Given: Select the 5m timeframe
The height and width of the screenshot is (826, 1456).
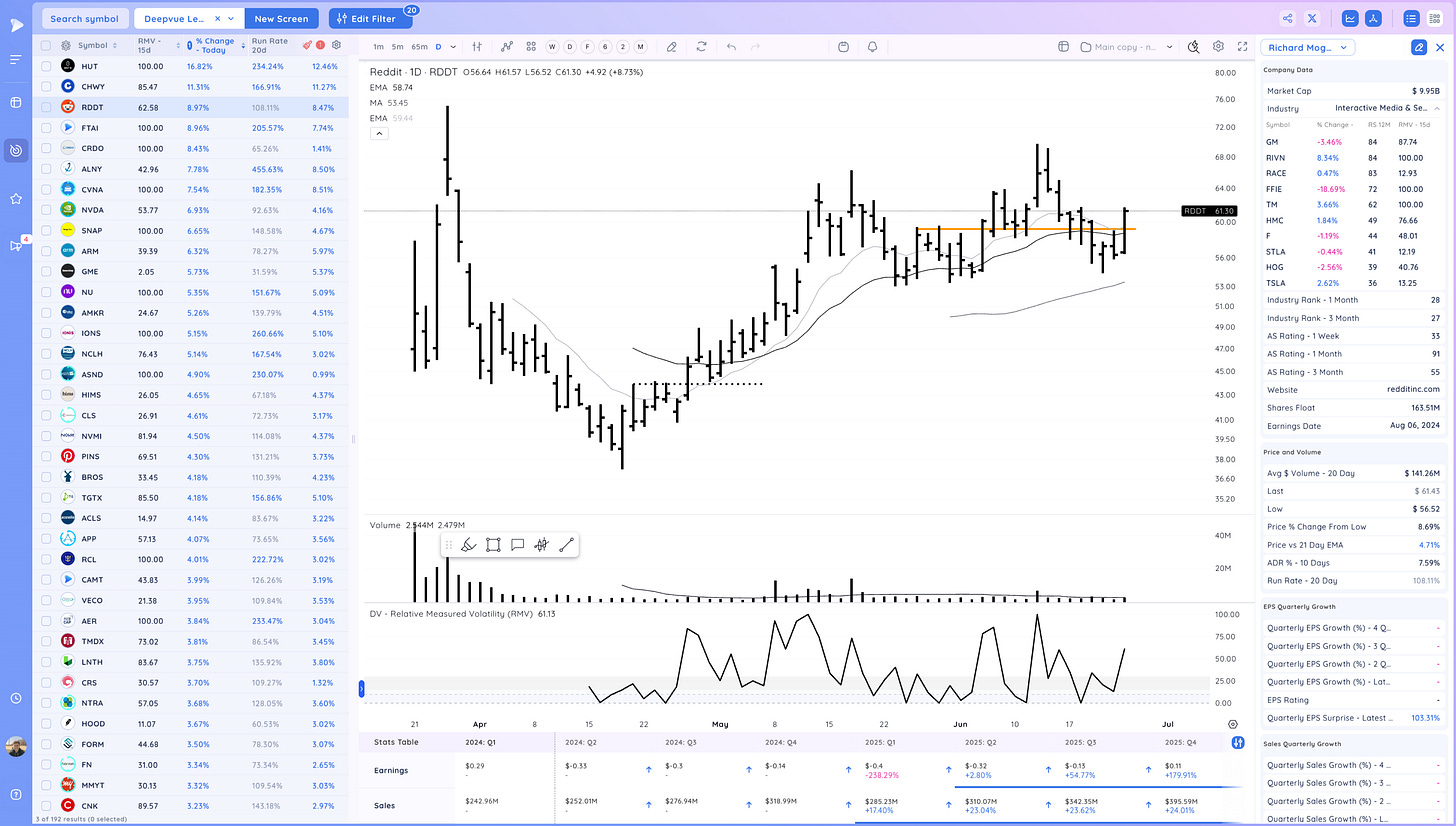Looking at the screenshot, I should (x=397, y=46).
